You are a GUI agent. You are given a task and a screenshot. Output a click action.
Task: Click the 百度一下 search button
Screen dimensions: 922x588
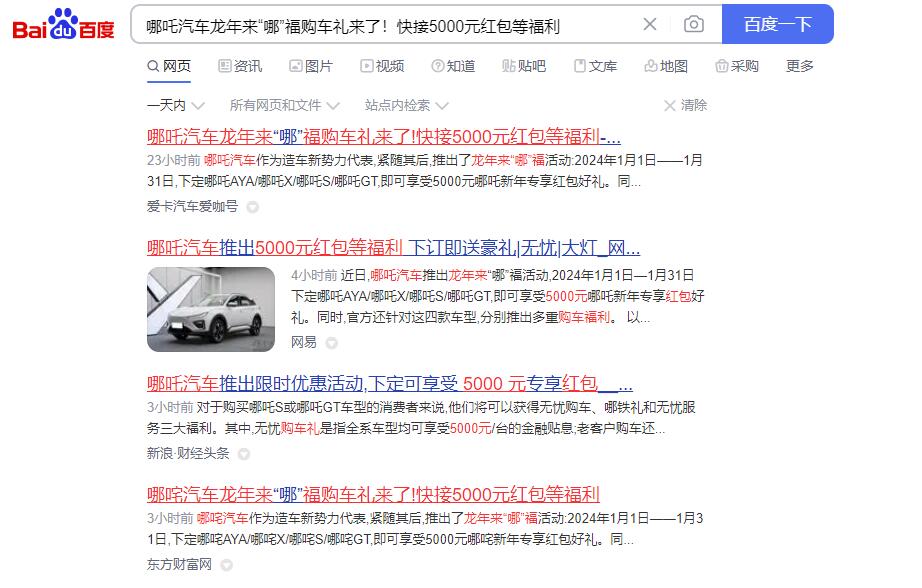[x=777, y=24]
